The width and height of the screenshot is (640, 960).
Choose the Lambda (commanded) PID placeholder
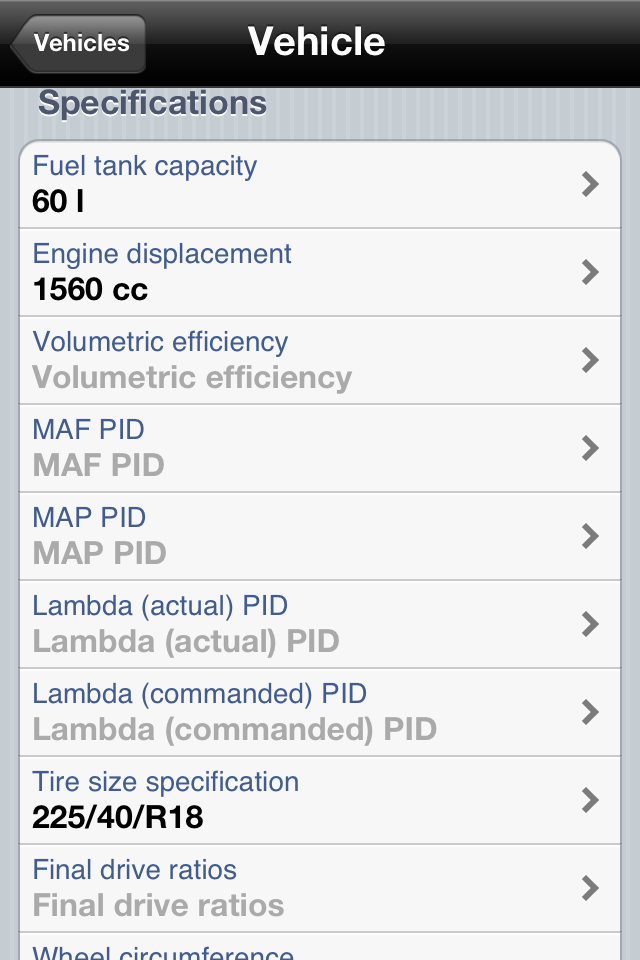234,729
